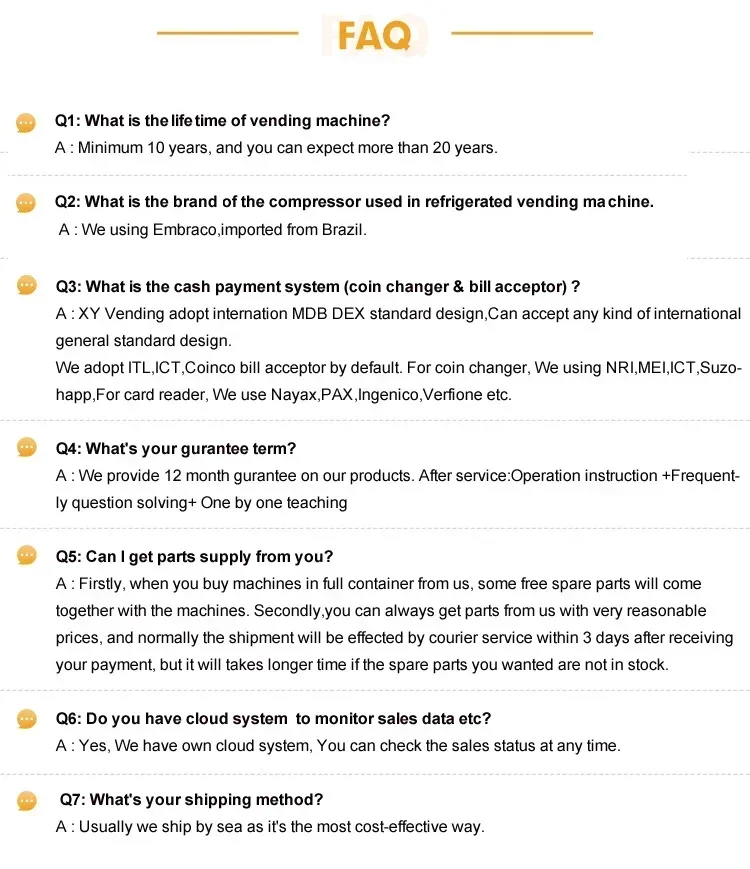
Task: Click the Embraco imported from Brazil answer
Action: (213, 229)
